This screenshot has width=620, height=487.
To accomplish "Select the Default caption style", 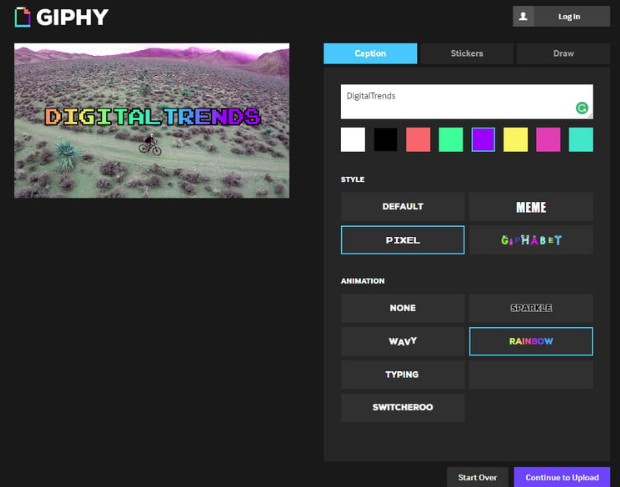I will [403, 206].
